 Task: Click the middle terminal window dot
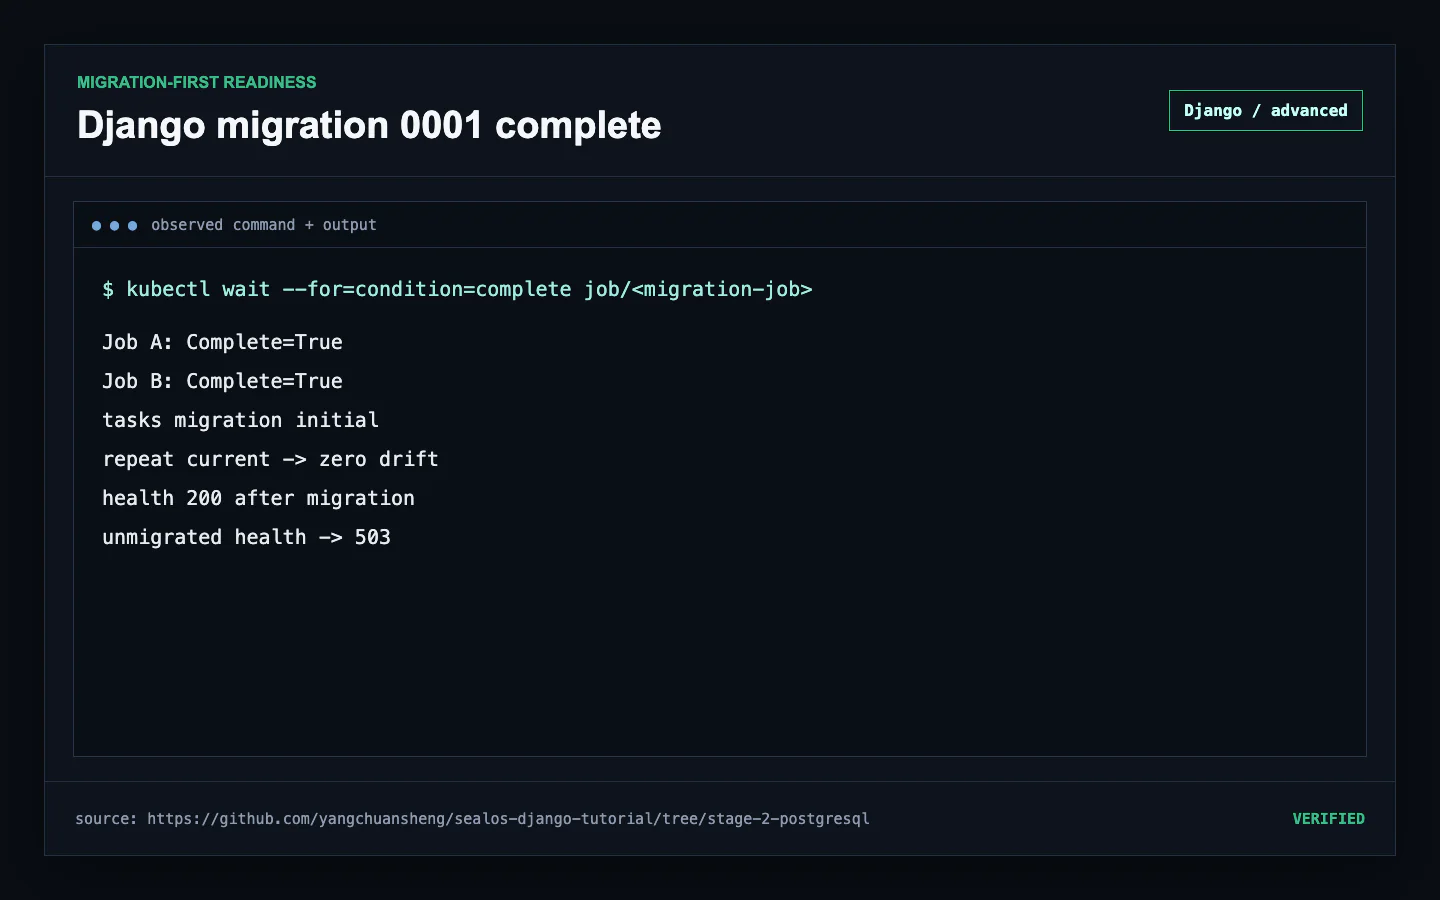coord(115,226)
